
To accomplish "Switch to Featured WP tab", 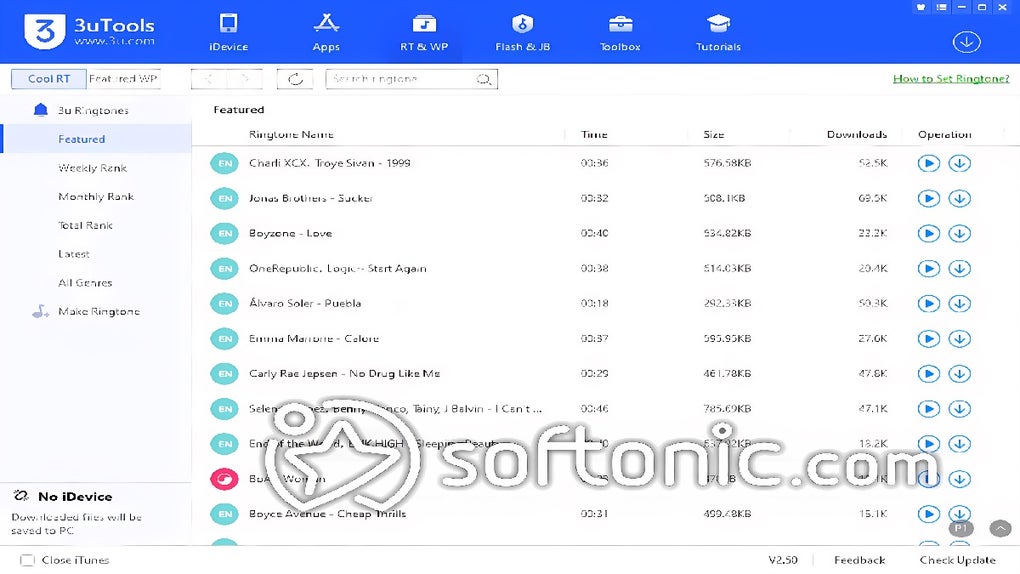I will (124, 79).
